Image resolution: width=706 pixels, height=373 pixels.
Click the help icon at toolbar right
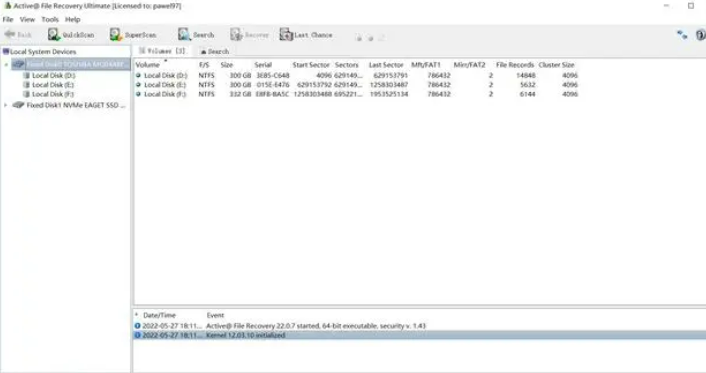click(701, 35)
